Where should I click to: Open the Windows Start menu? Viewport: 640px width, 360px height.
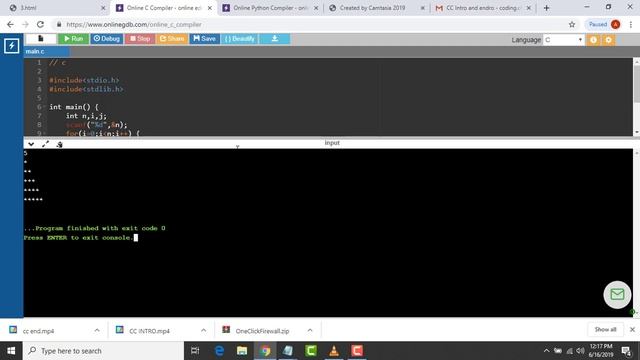click(x=11, y=351)
